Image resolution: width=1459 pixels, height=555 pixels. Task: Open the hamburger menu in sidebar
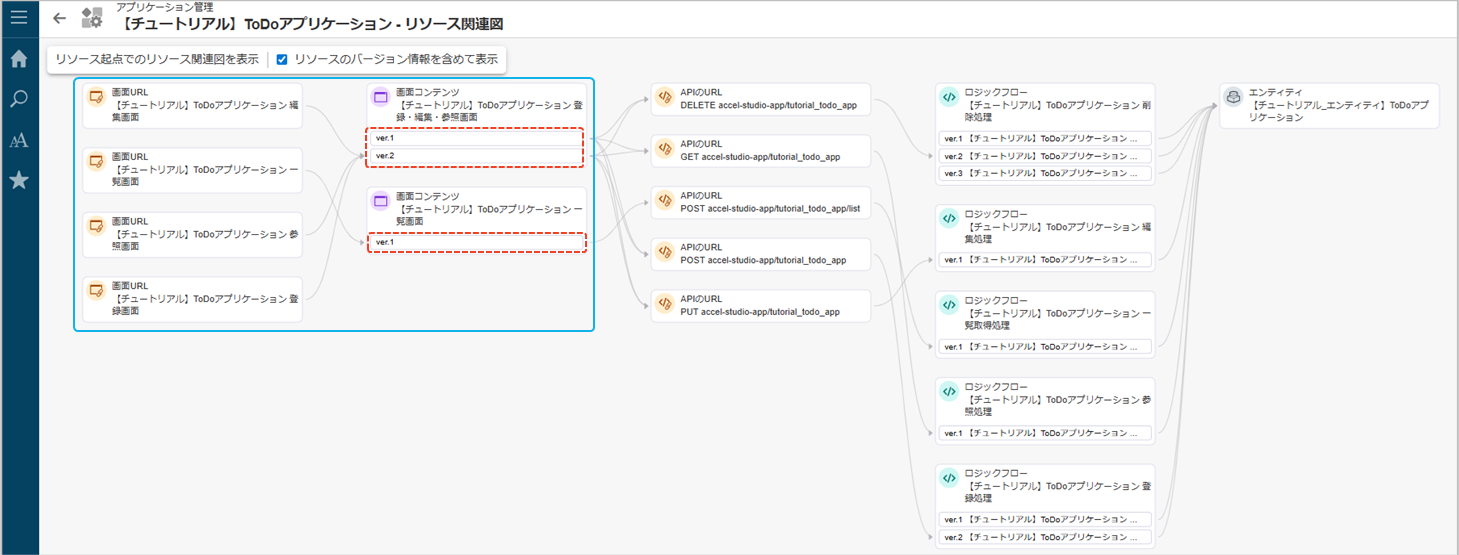tap(18, 18)
